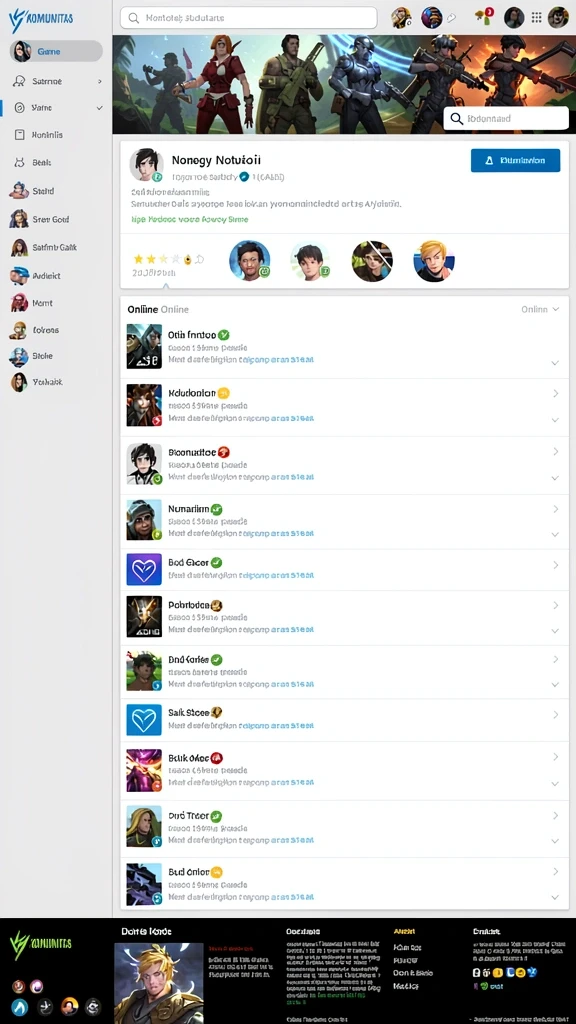The width and height of the screenshot is (576, 1024).
Task: Open the Kdudonlon row via its right arrow
Action: (x=556, y=393)
